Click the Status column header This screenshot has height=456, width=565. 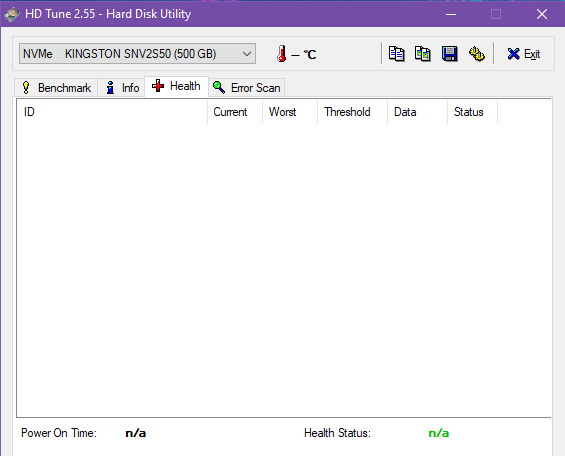click(472, 112)
